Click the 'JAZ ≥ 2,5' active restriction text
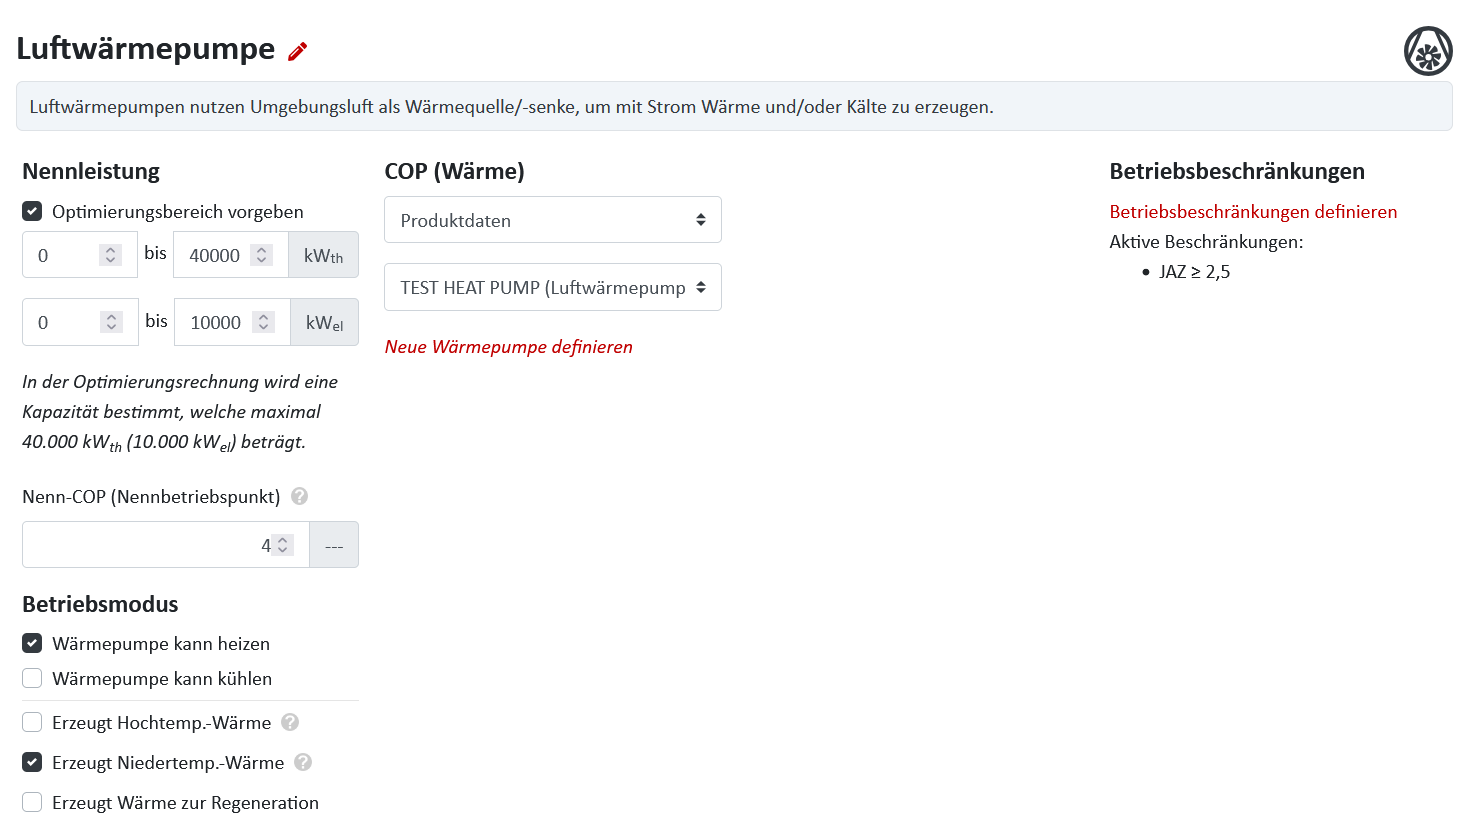This screenshot has width=1465, height=827. (x=1195, y=272)
